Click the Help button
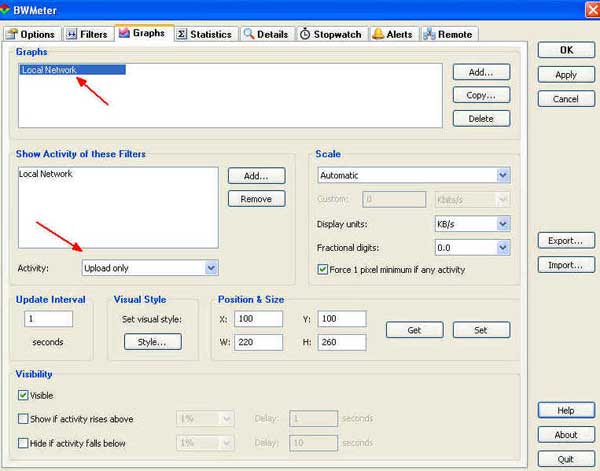This screenshot has height=471, width=600. coord(566,410)
